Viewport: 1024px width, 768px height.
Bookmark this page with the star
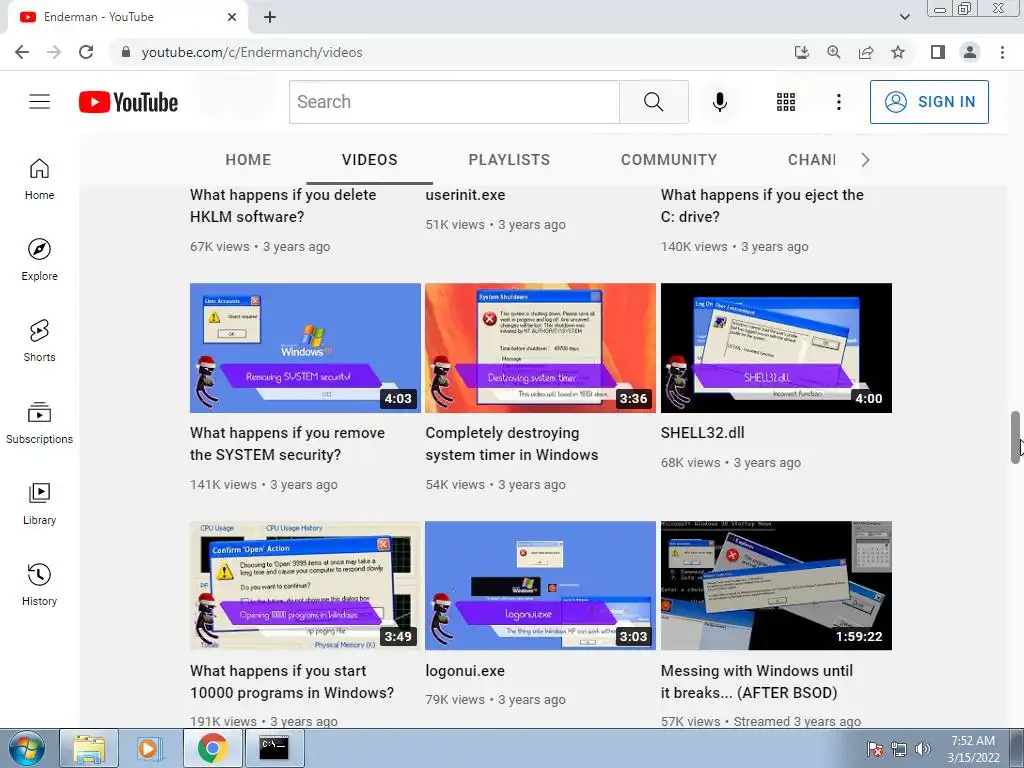(x=898, y=52)
